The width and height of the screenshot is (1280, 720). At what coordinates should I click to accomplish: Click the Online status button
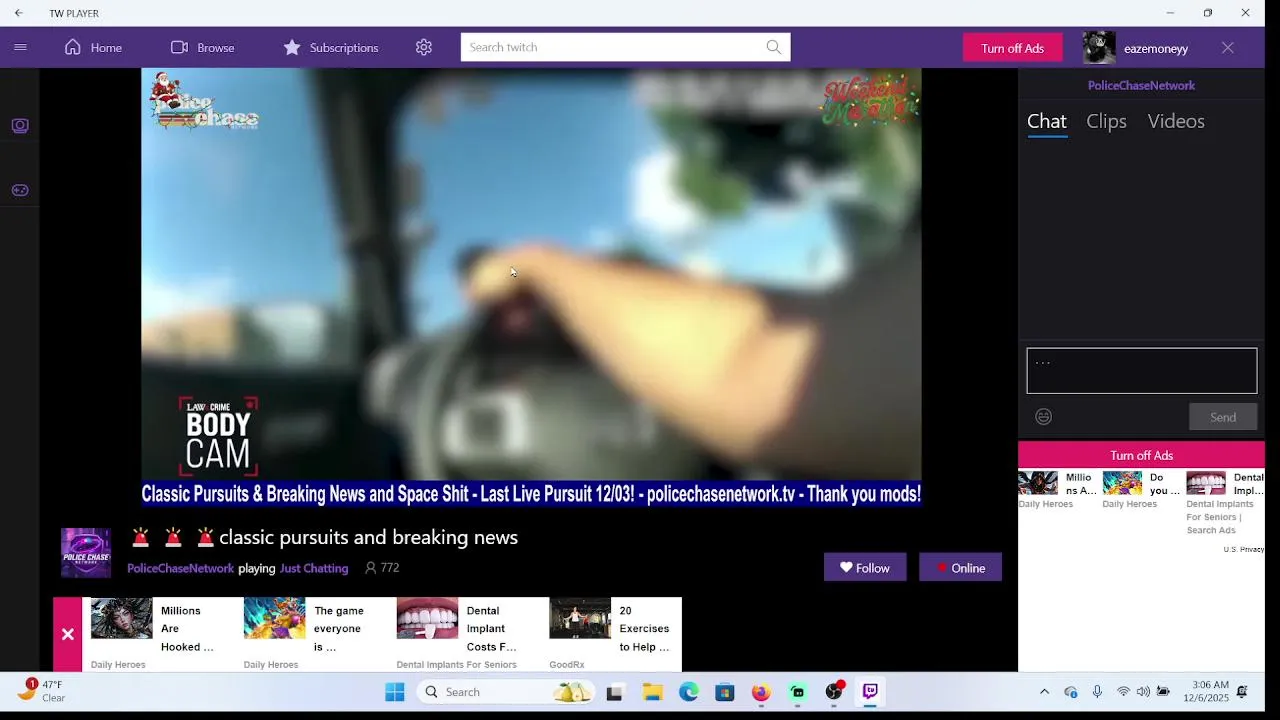click(960, 567)
